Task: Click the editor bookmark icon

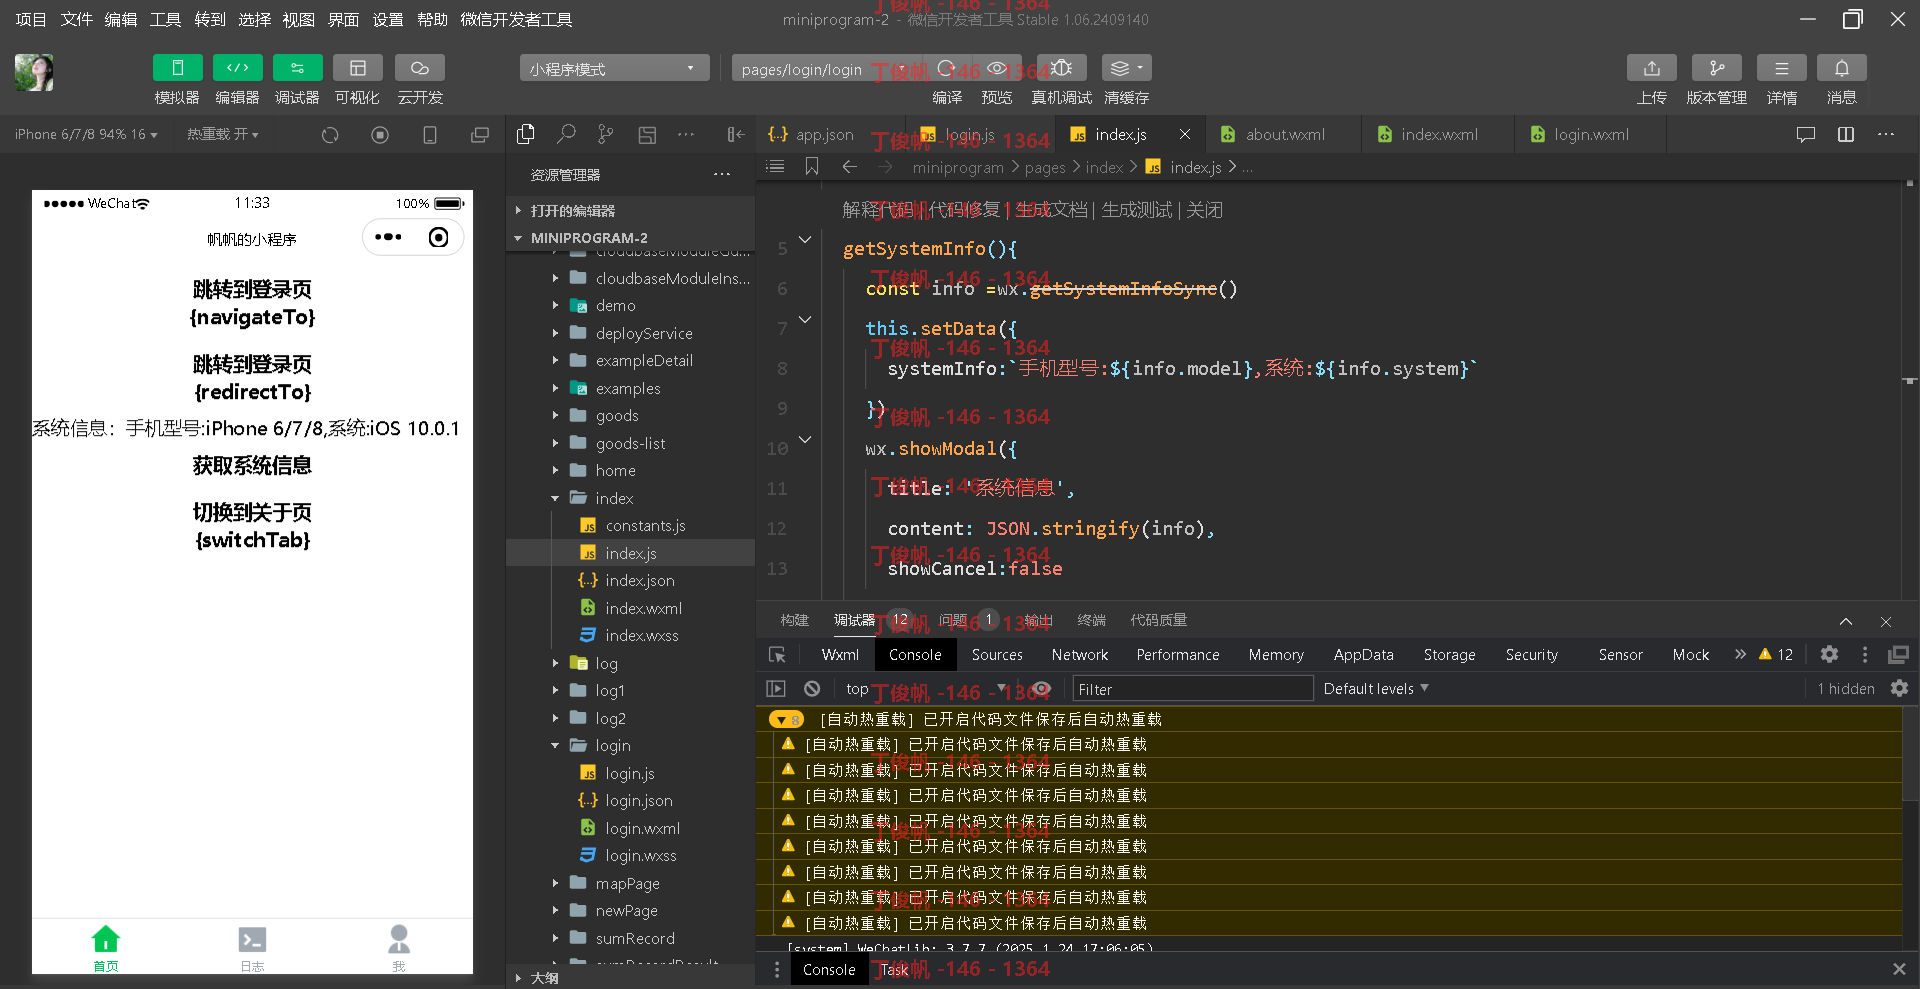Action: pos(812,167)
